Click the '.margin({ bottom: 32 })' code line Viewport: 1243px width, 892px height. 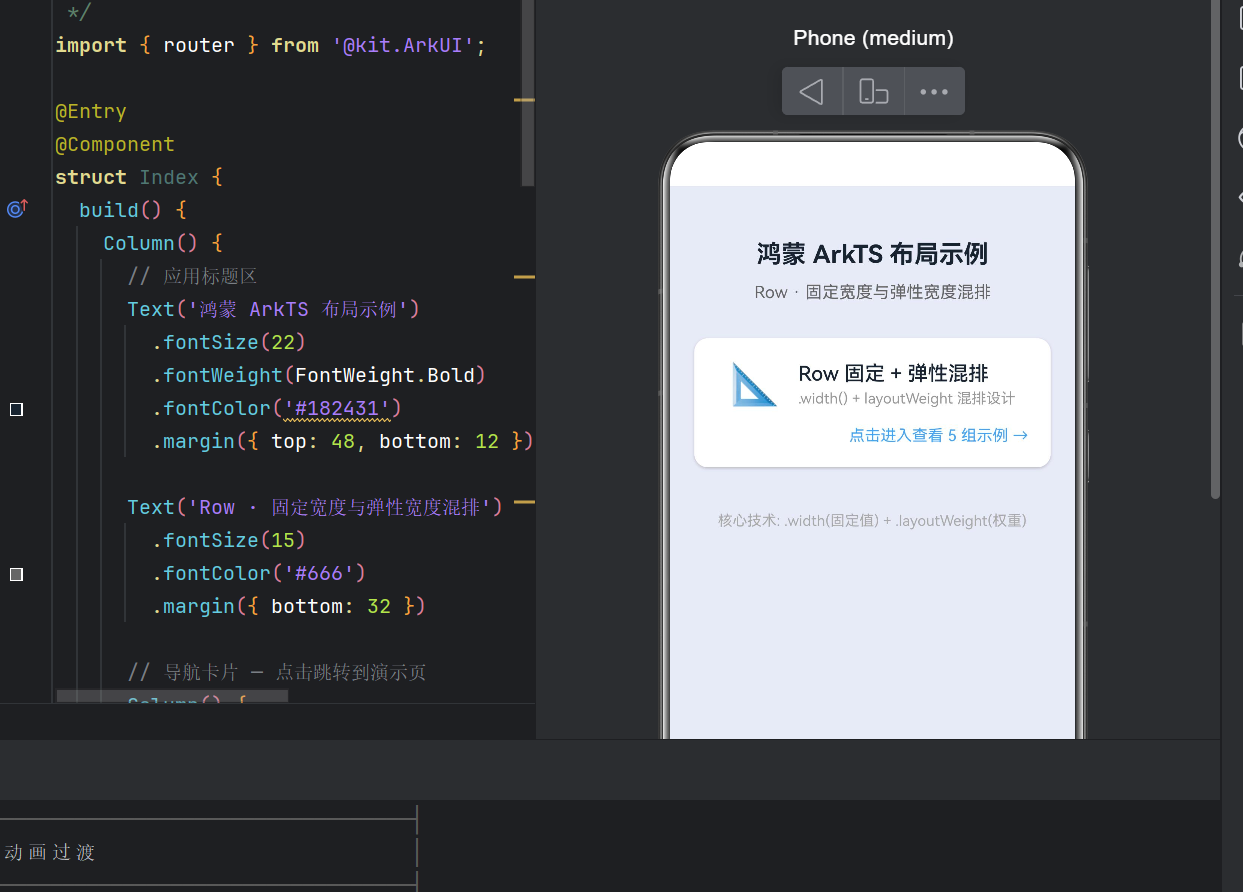[289, 606]
